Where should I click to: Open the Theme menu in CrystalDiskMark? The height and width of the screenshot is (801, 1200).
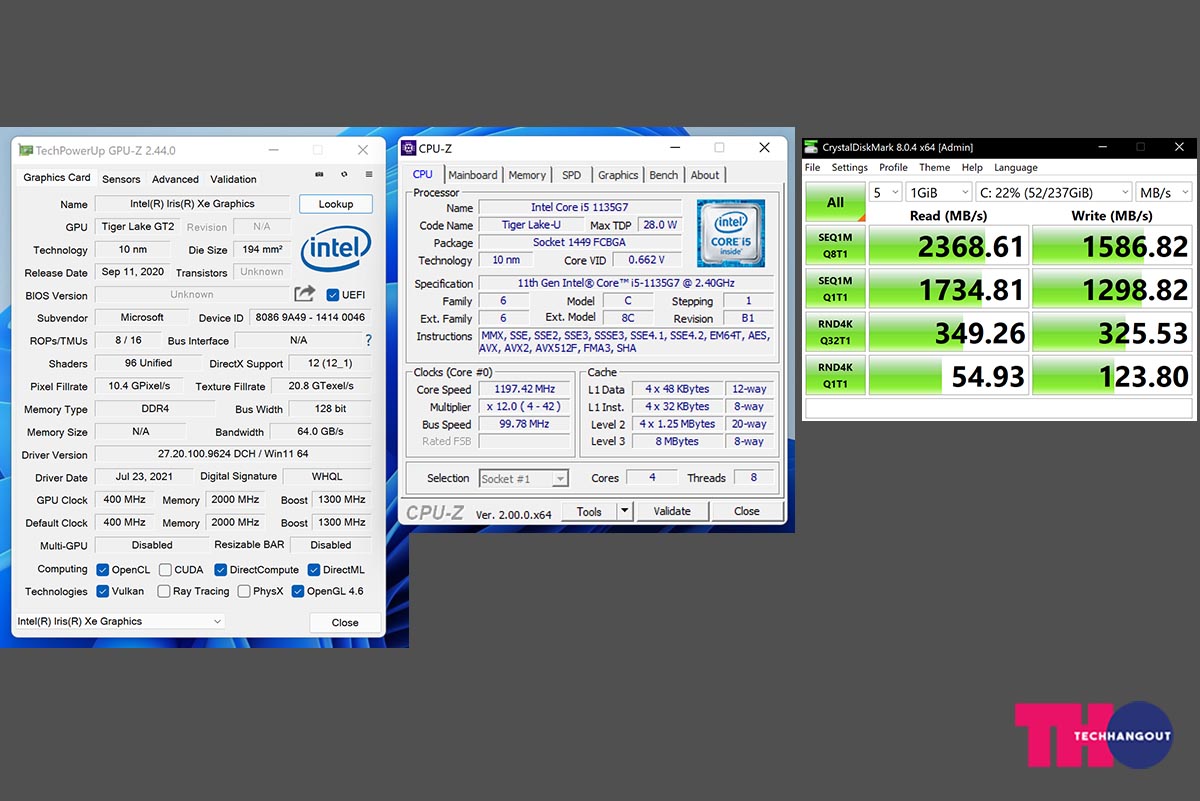coord(935,168)
